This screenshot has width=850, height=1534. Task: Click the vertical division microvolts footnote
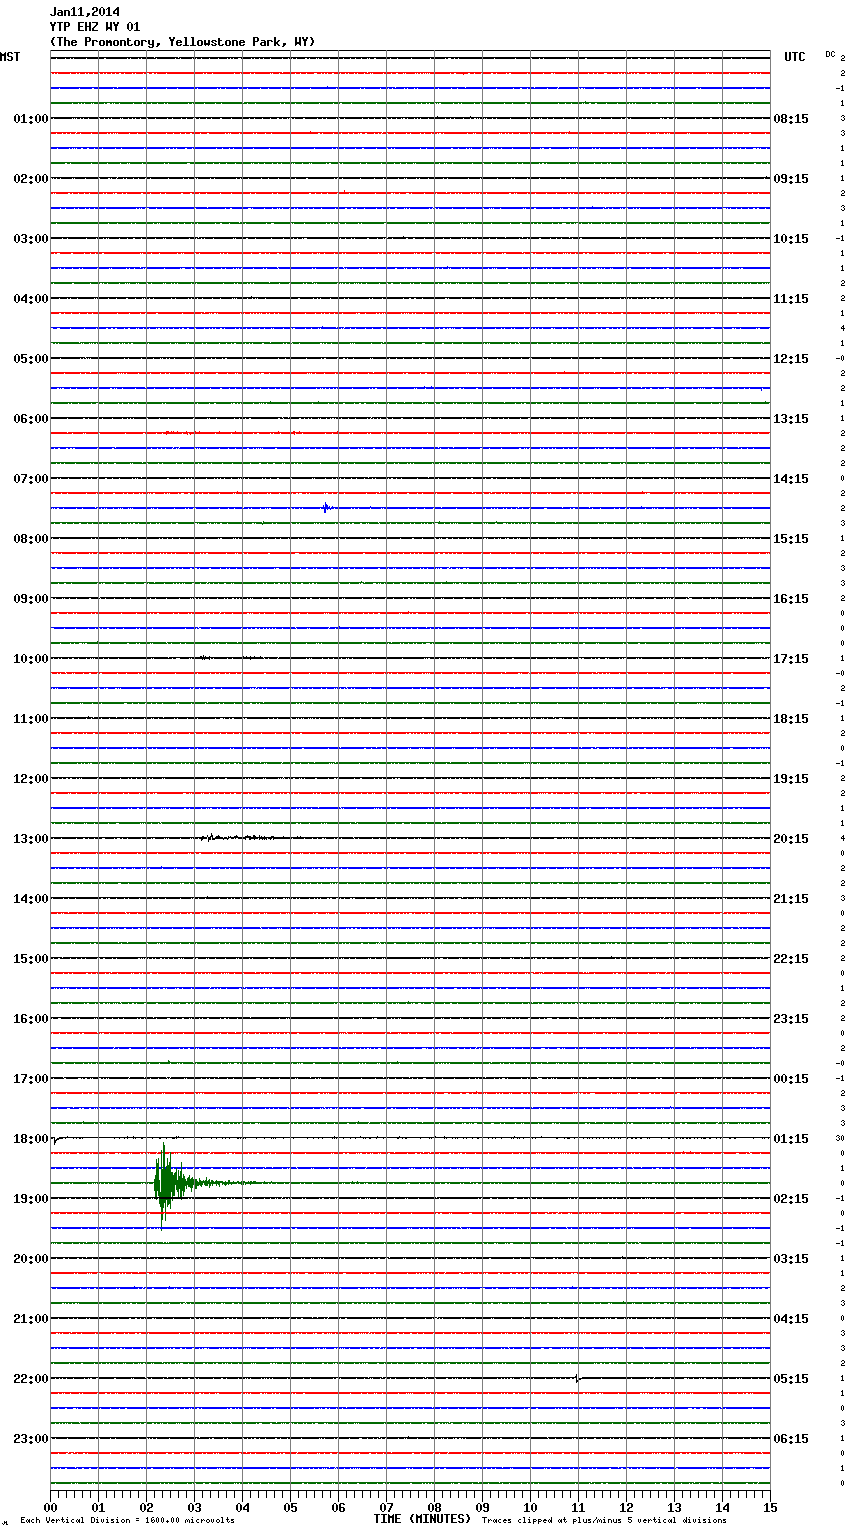(x=127, y=1521)
